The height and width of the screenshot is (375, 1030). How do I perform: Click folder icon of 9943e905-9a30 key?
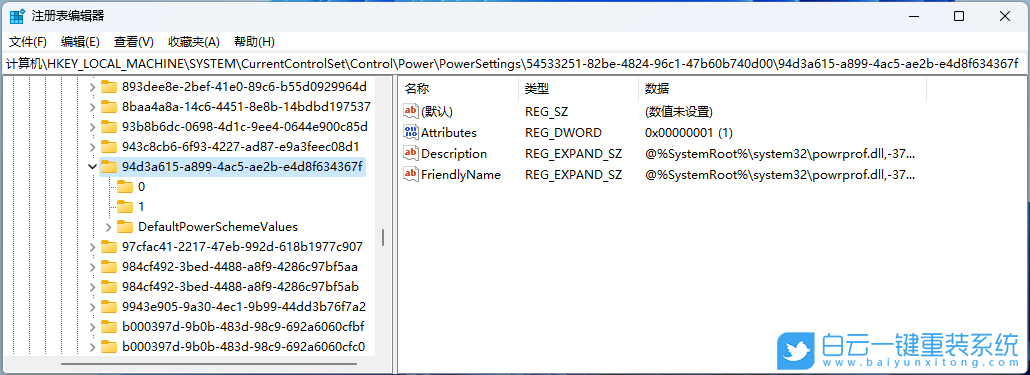point(109,307)
